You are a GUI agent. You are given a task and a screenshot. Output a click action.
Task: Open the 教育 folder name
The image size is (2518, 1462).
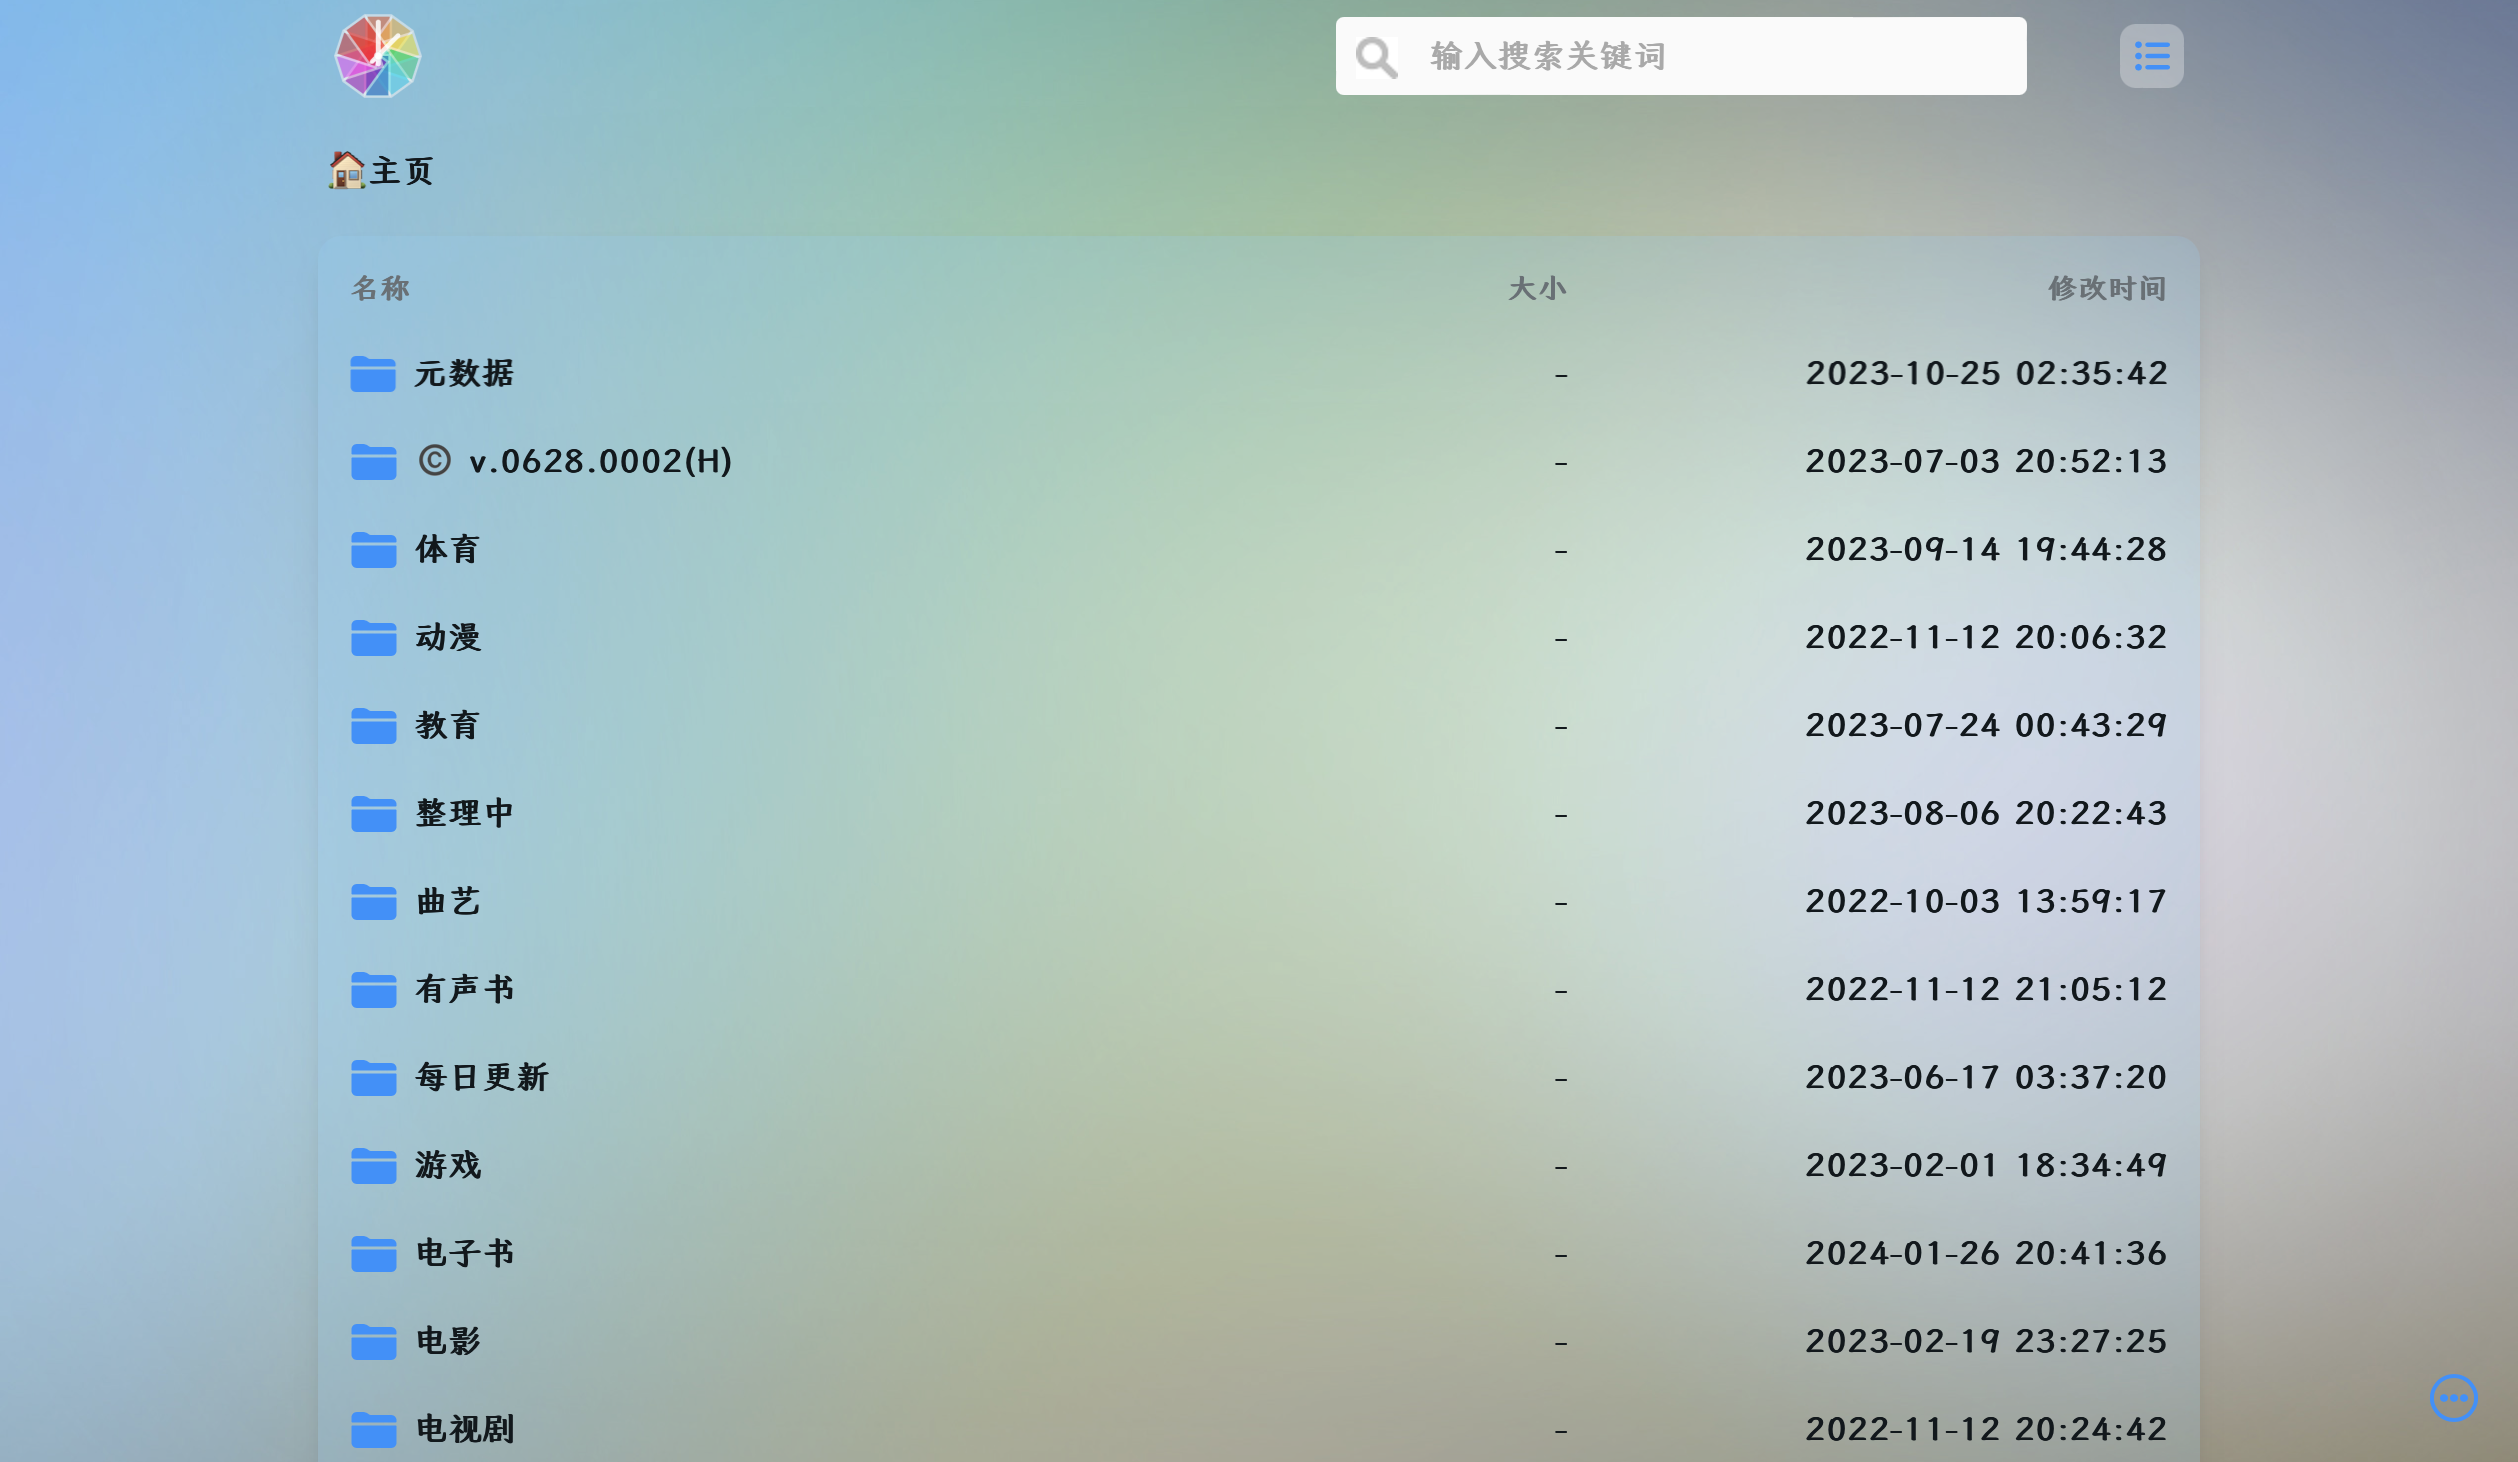[448, 726]
